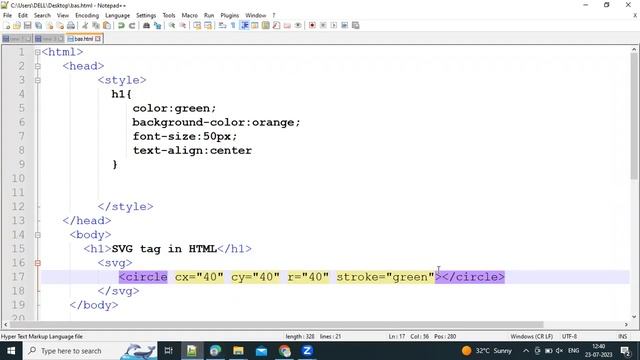Click the Save recorded macro icon
Screen dimensions: 640x360
356,25
